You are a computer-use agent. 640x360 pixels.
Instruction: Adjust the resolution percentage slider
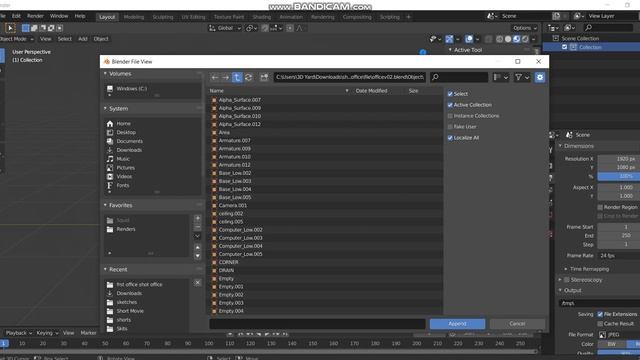click(619, 176)
